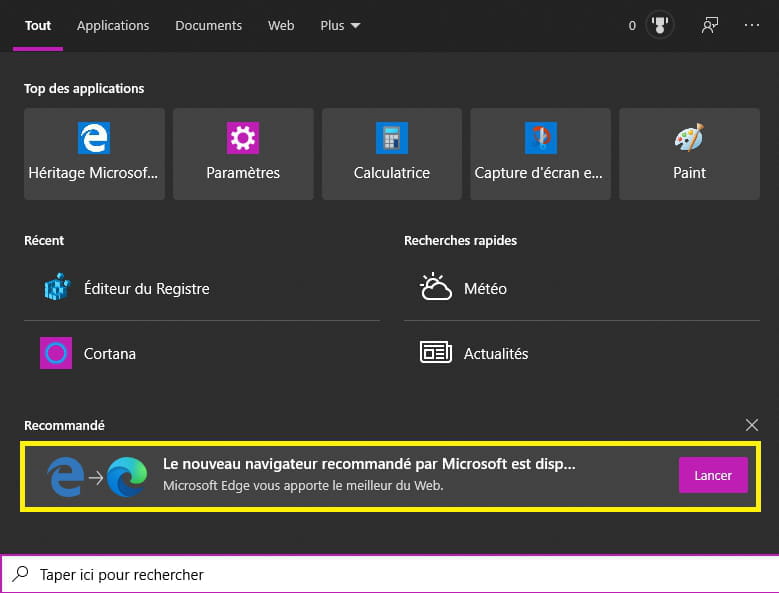Launch the Paint app tile
The width and height of the screenshot is (779, 593).
[689, 154]
